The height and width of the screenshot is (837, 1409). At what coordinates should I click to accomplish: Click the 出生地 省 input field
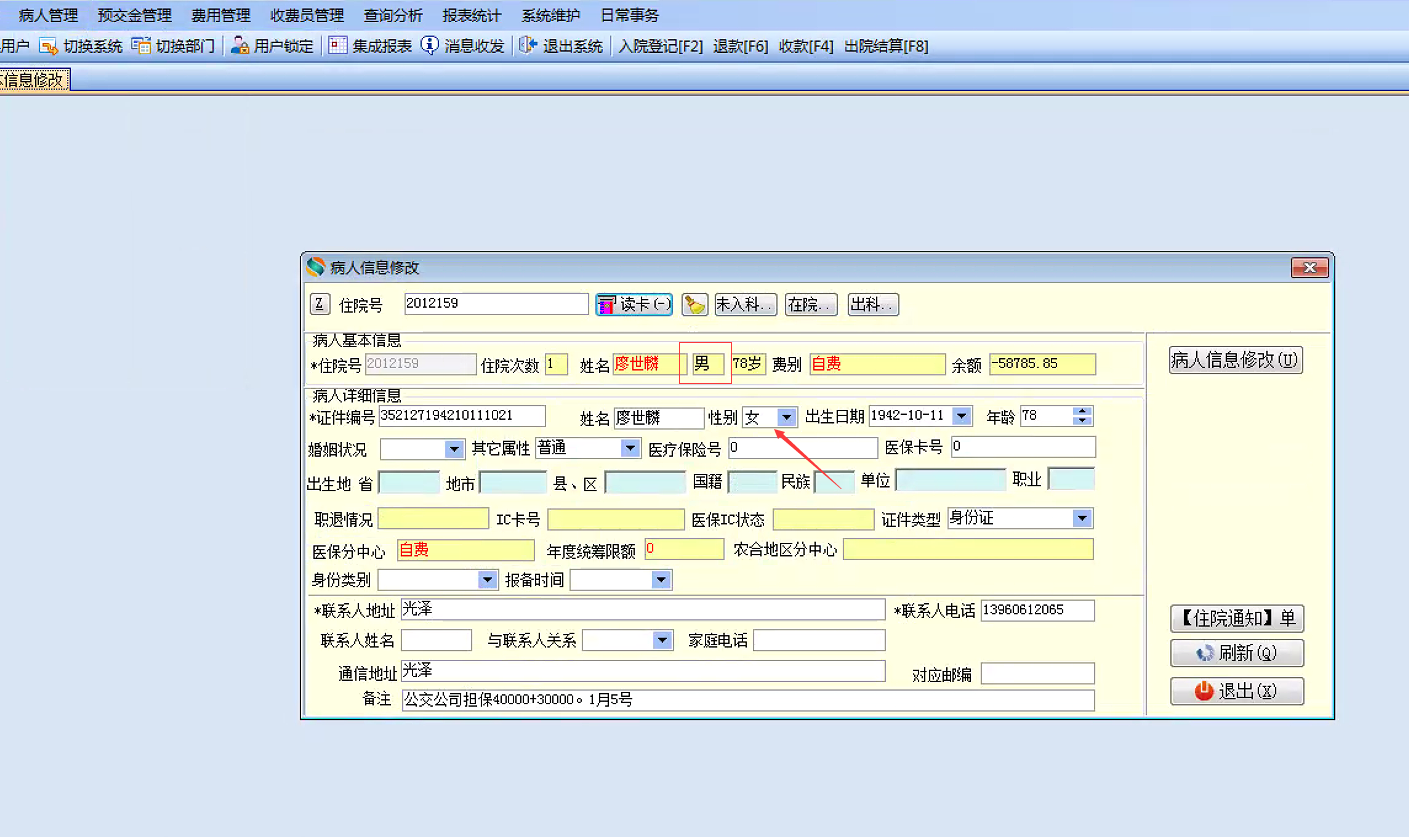[x=409, y=483]
